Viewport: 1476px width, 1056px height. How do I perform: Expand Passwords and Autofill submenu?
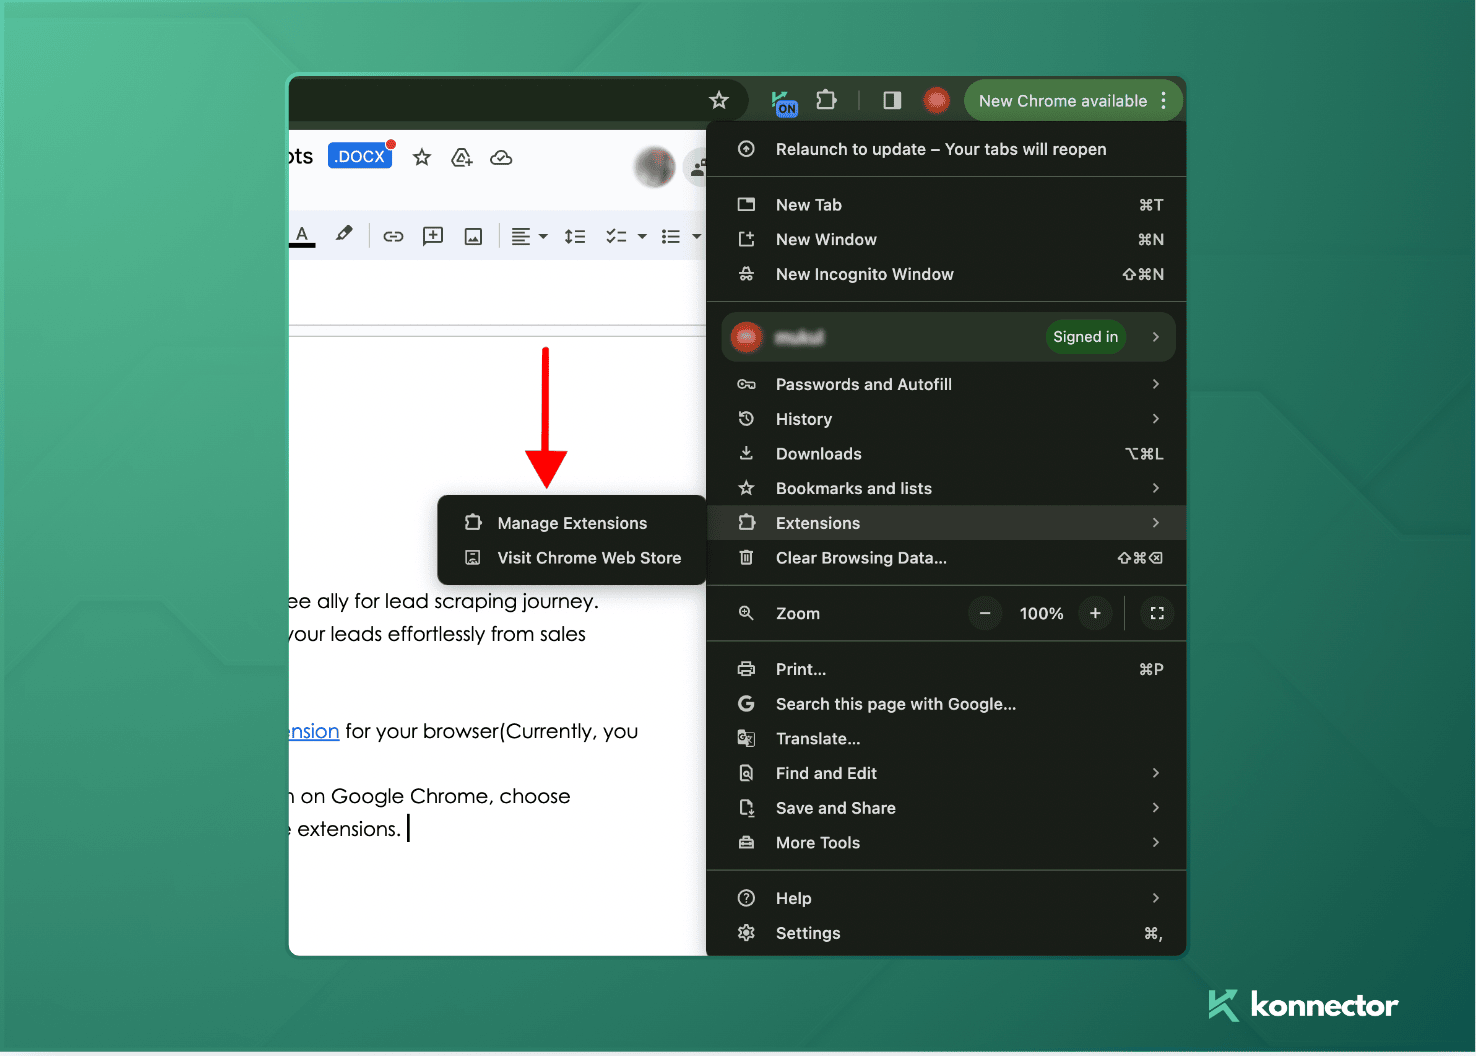(x=946, y=384)
